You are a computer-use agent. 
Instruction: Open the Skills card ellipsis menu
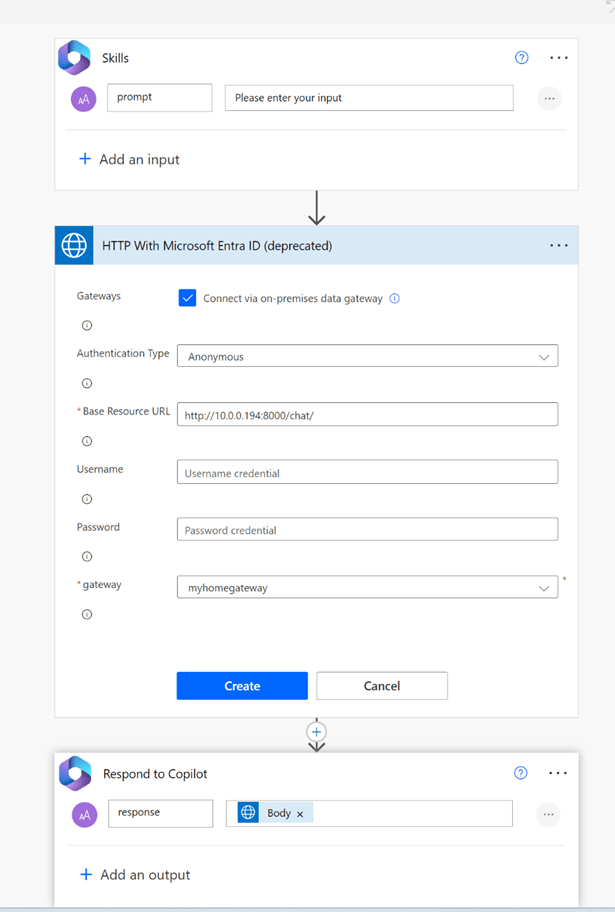click(x=559, y=58)
